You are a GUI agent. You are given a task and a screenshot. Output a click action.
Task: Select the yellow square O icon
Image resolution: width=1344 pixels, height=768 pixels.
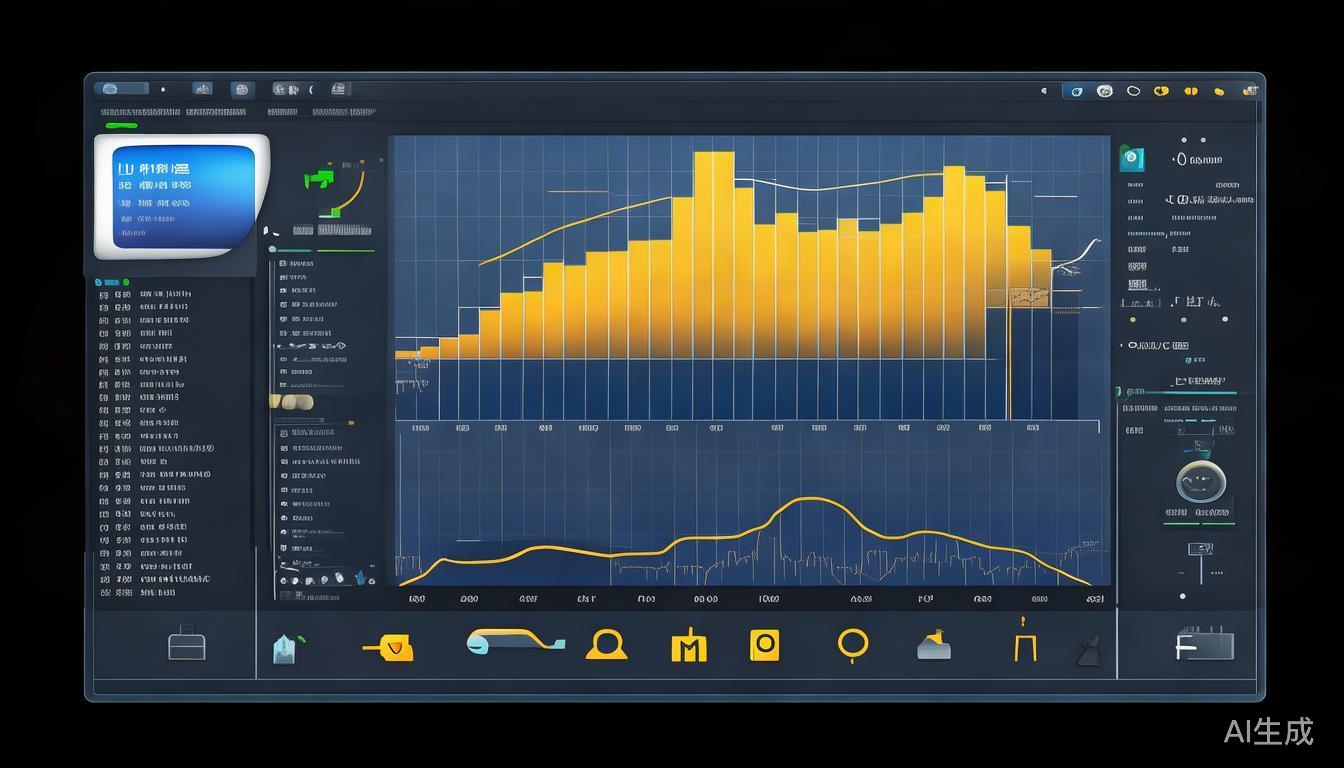[x=765, y=645]
